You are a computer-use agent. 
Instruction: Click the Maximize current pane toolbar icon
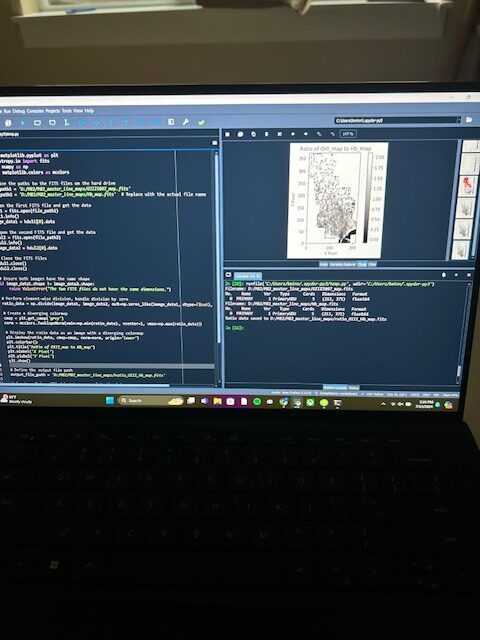click(171, 122)
